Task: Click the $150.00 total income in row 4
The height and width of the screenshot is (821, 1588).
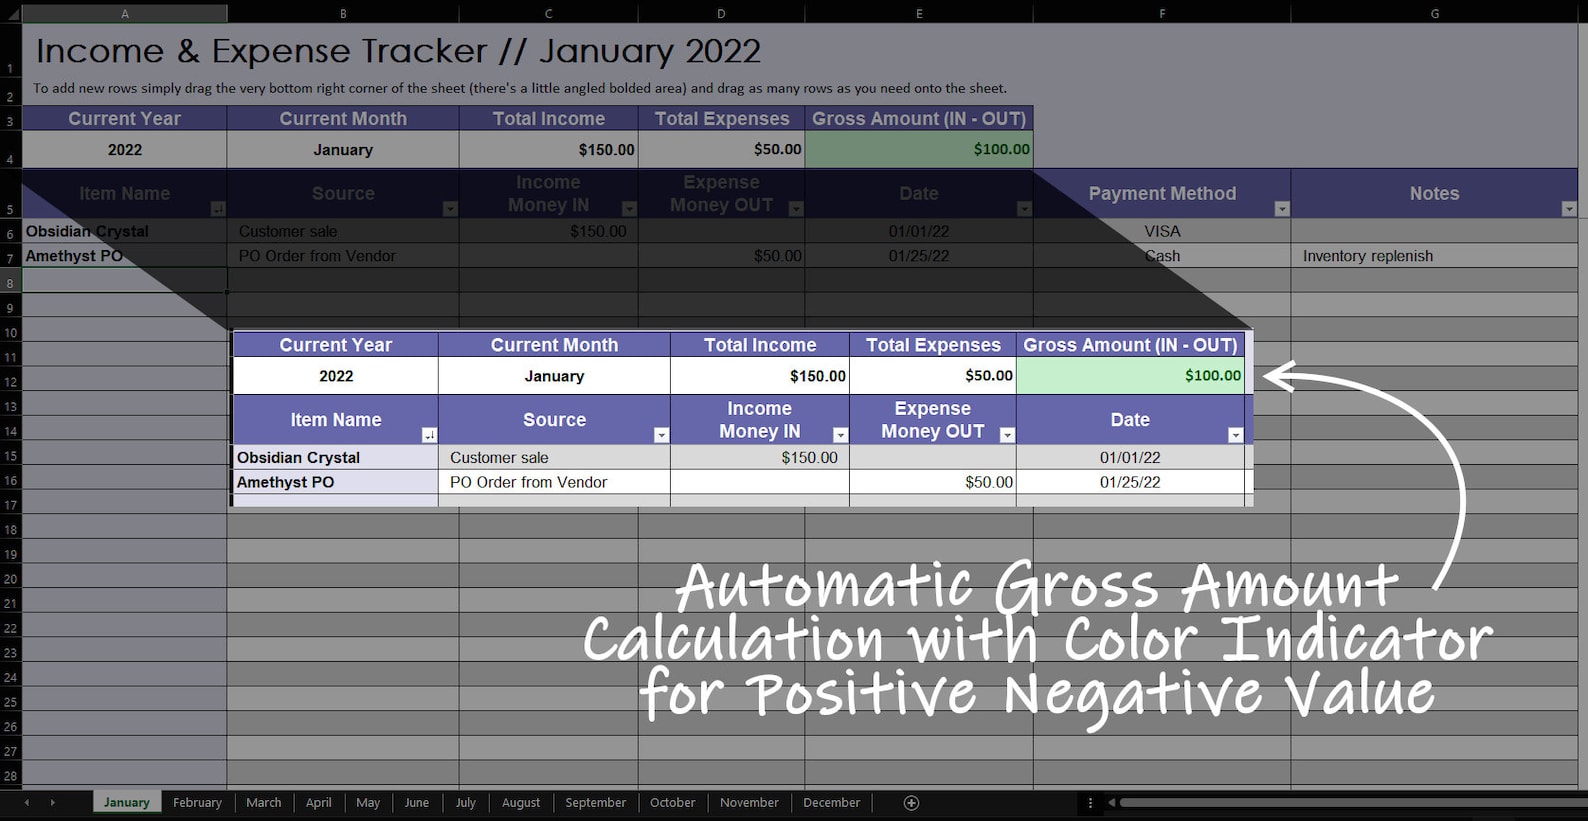Action: [x=549, y=150]
